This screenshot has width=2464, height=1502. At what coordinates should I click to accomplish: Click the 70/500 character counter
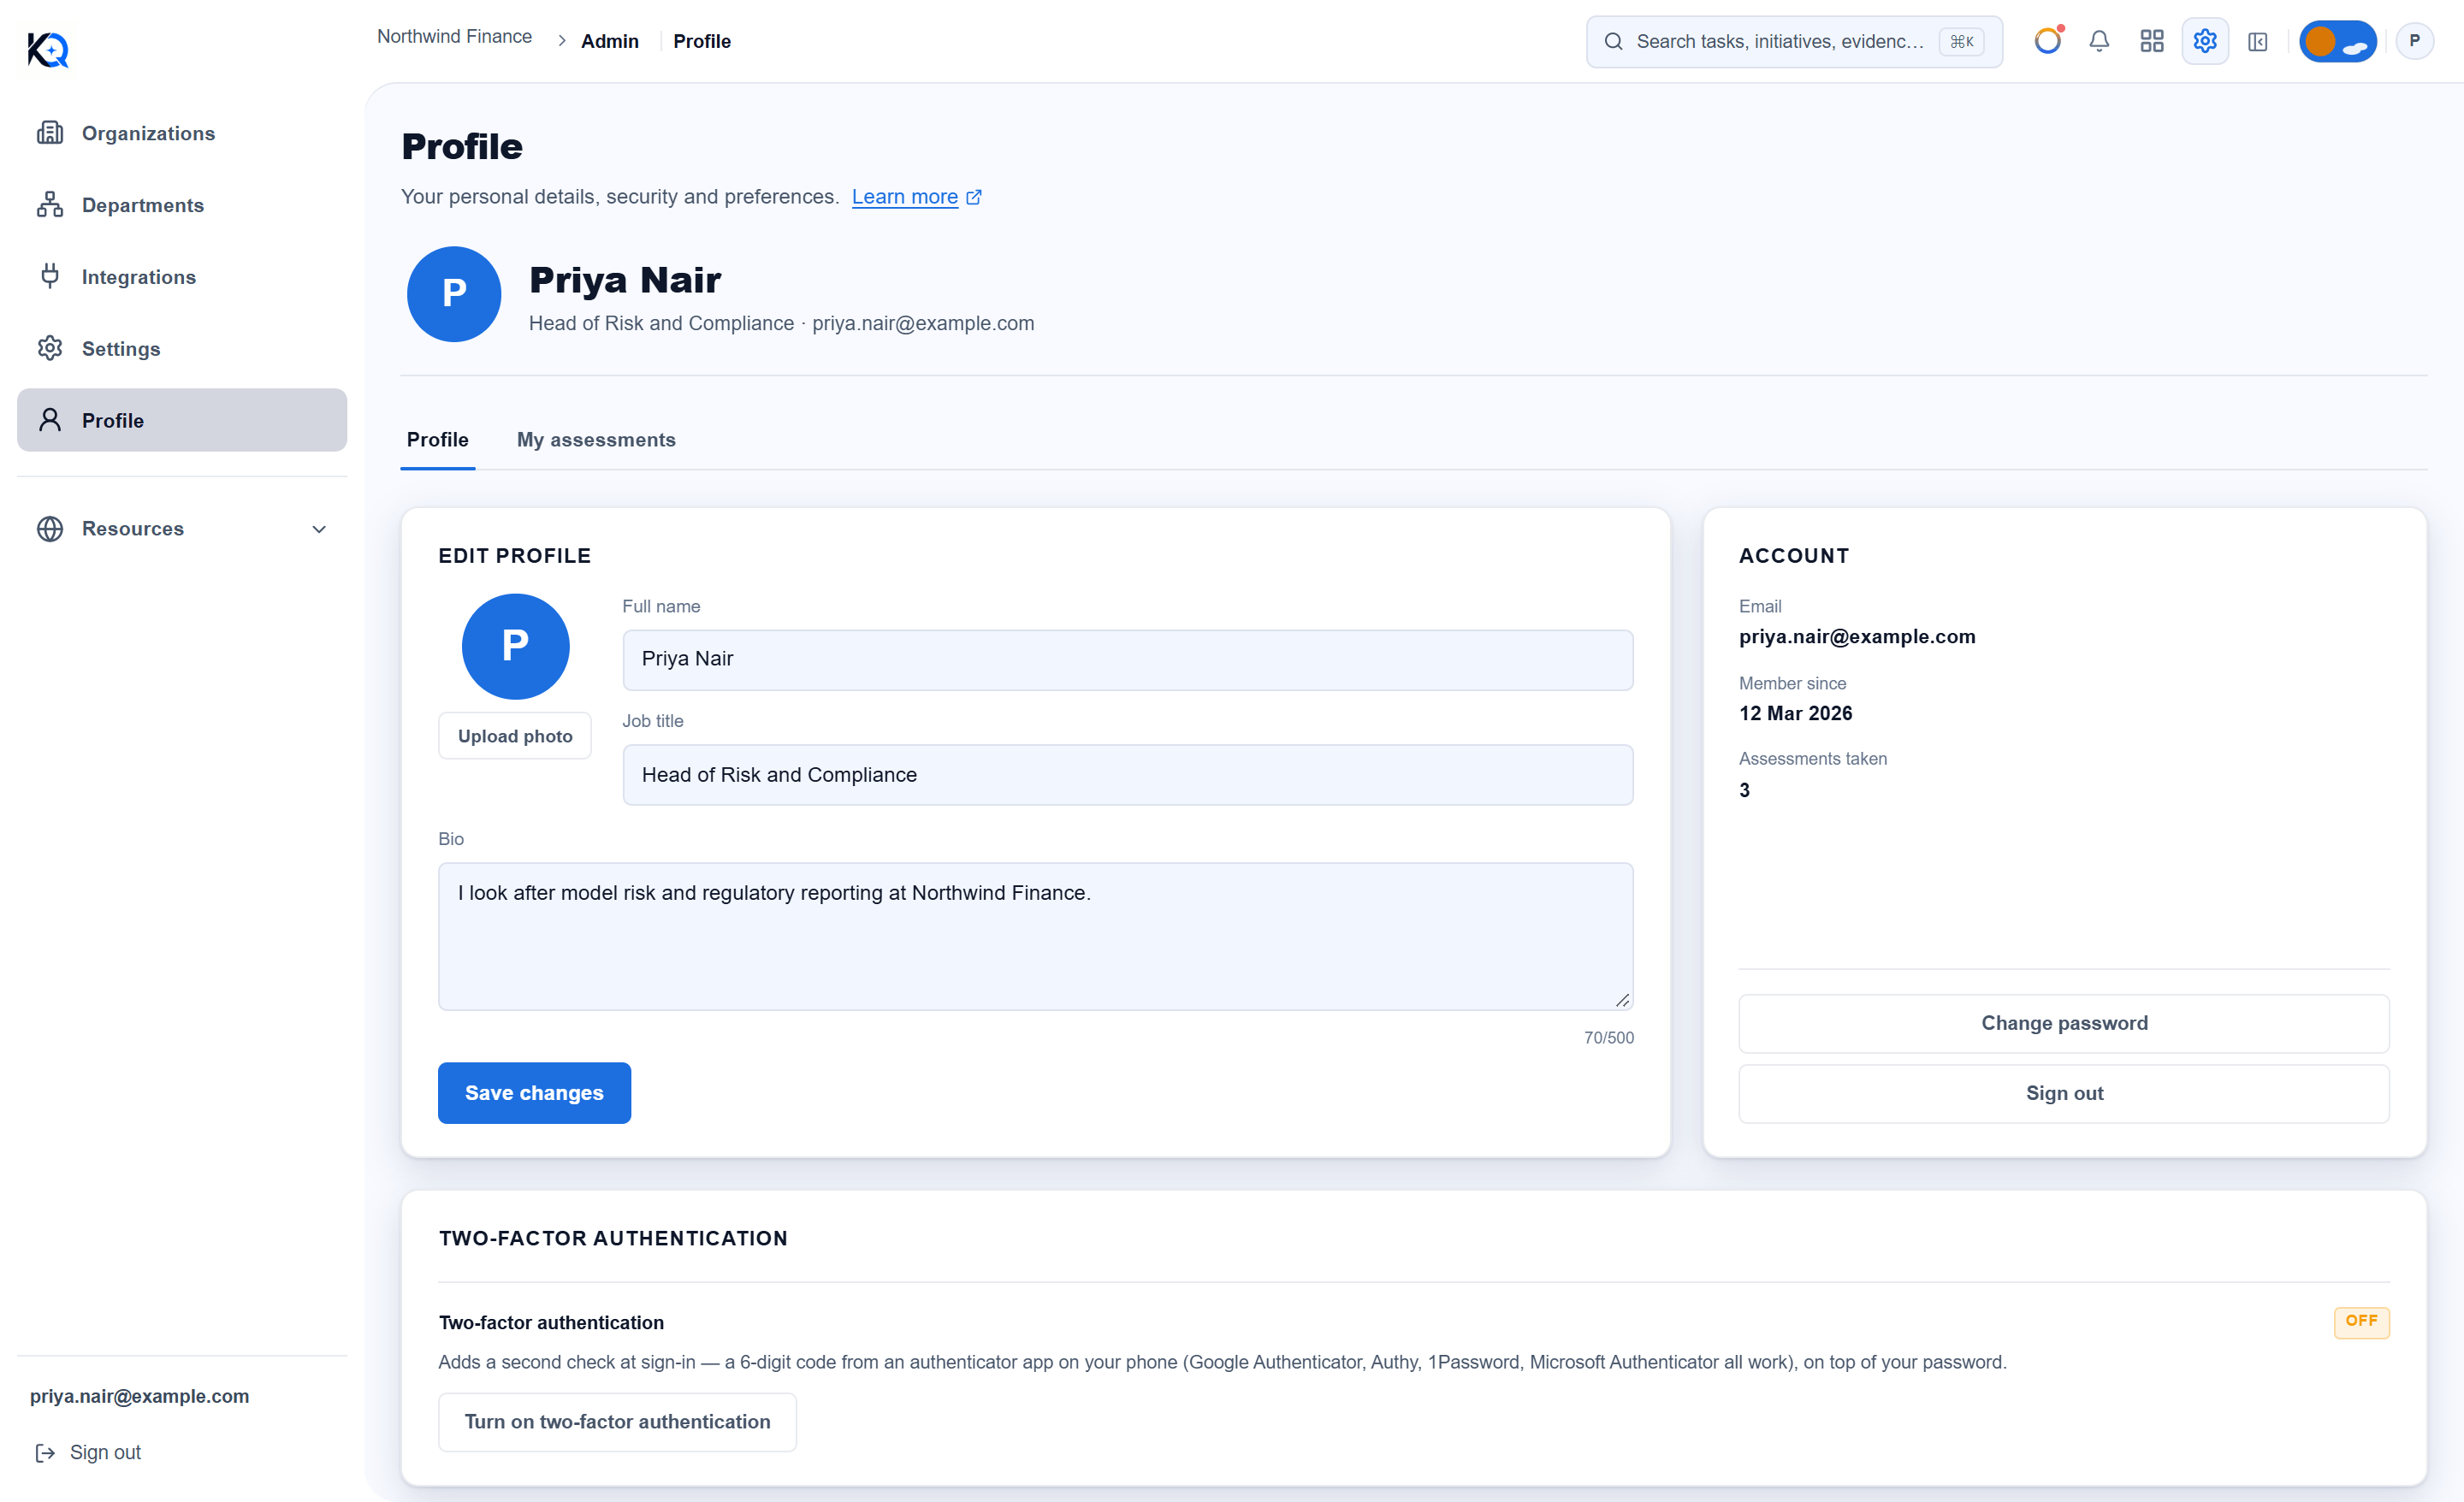[1608, 1037]
